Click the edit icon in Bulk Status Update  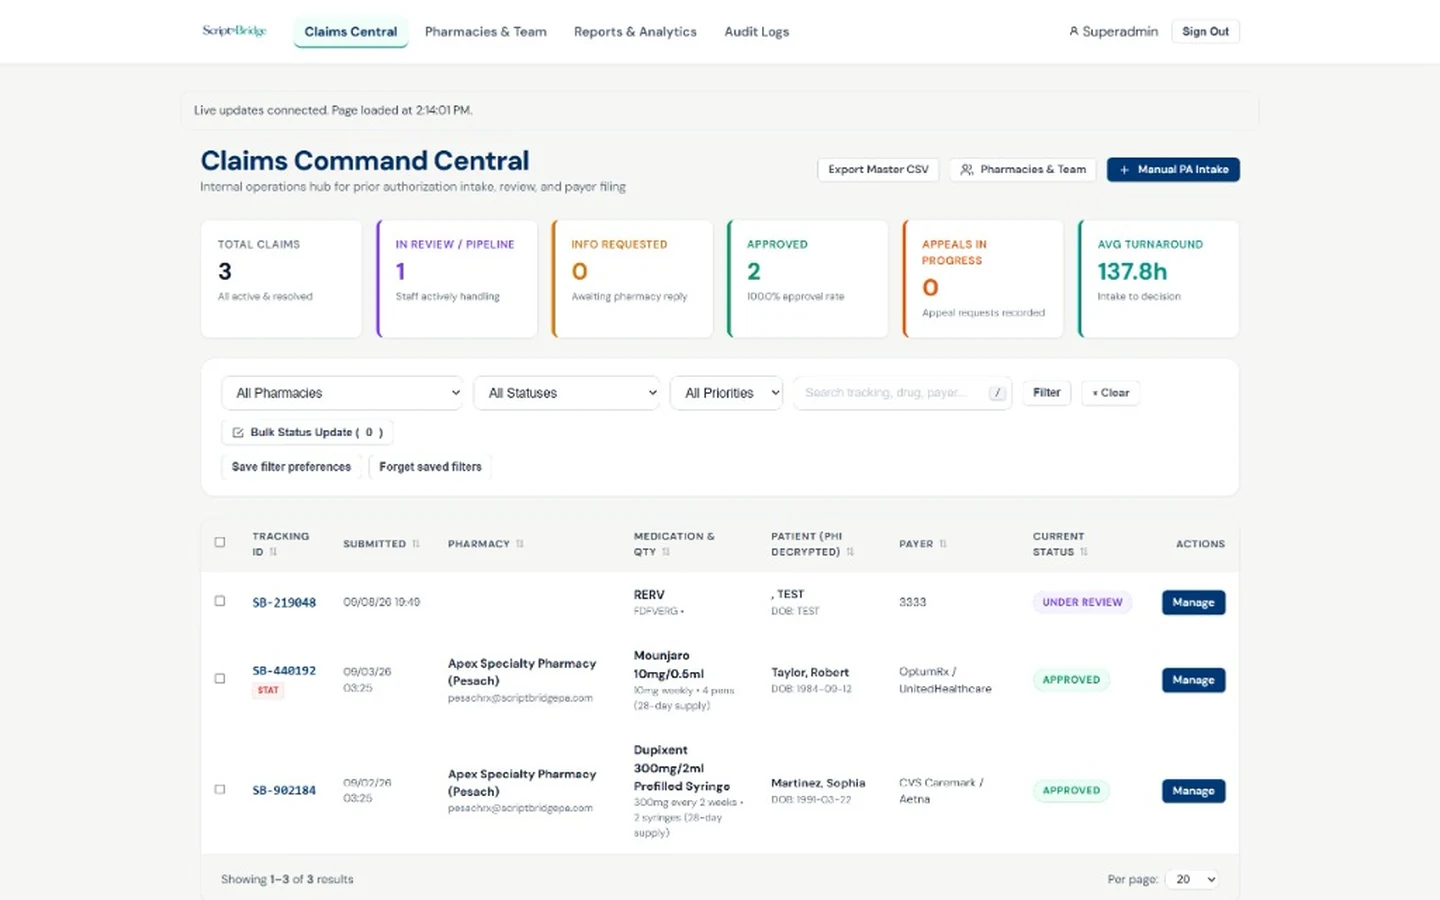point(238,433)
